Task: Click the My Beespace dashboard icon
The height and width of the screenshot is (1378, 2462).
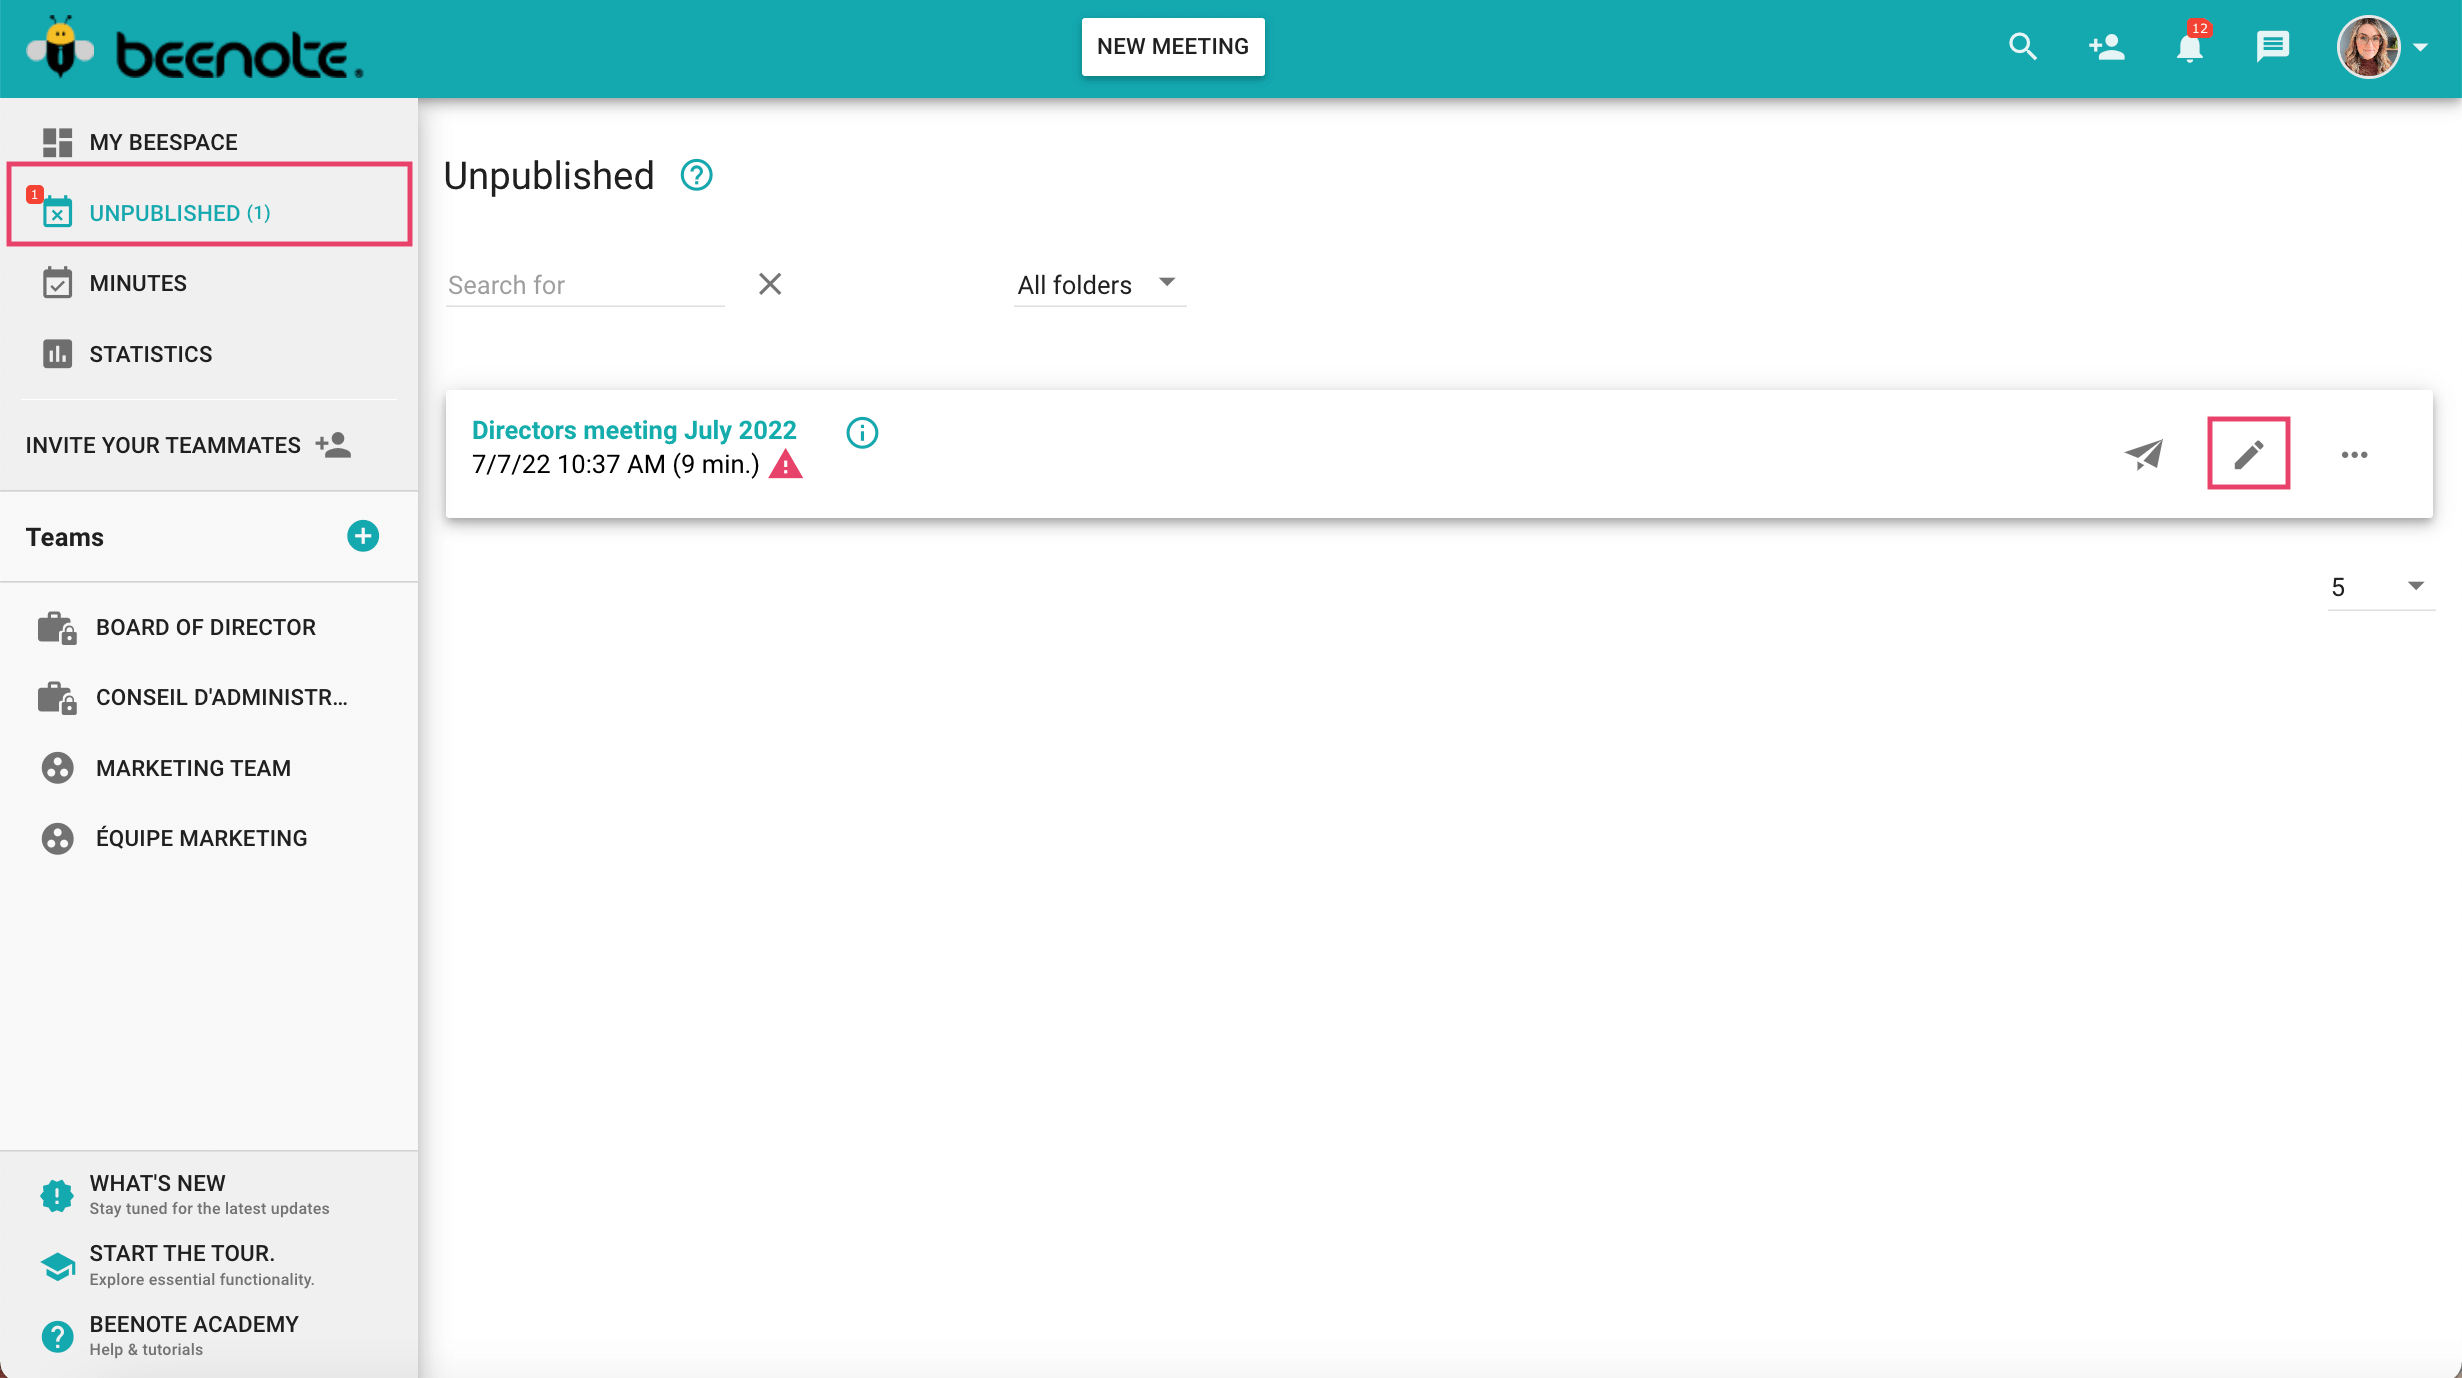Action: pos(57,142)
